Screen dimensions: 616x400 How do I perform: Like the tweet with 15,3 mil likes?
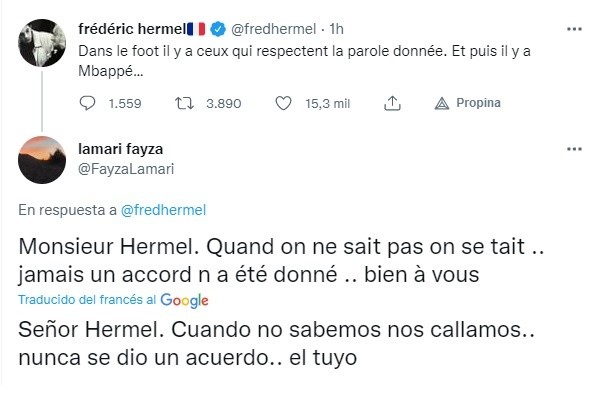tap(283, 103)
